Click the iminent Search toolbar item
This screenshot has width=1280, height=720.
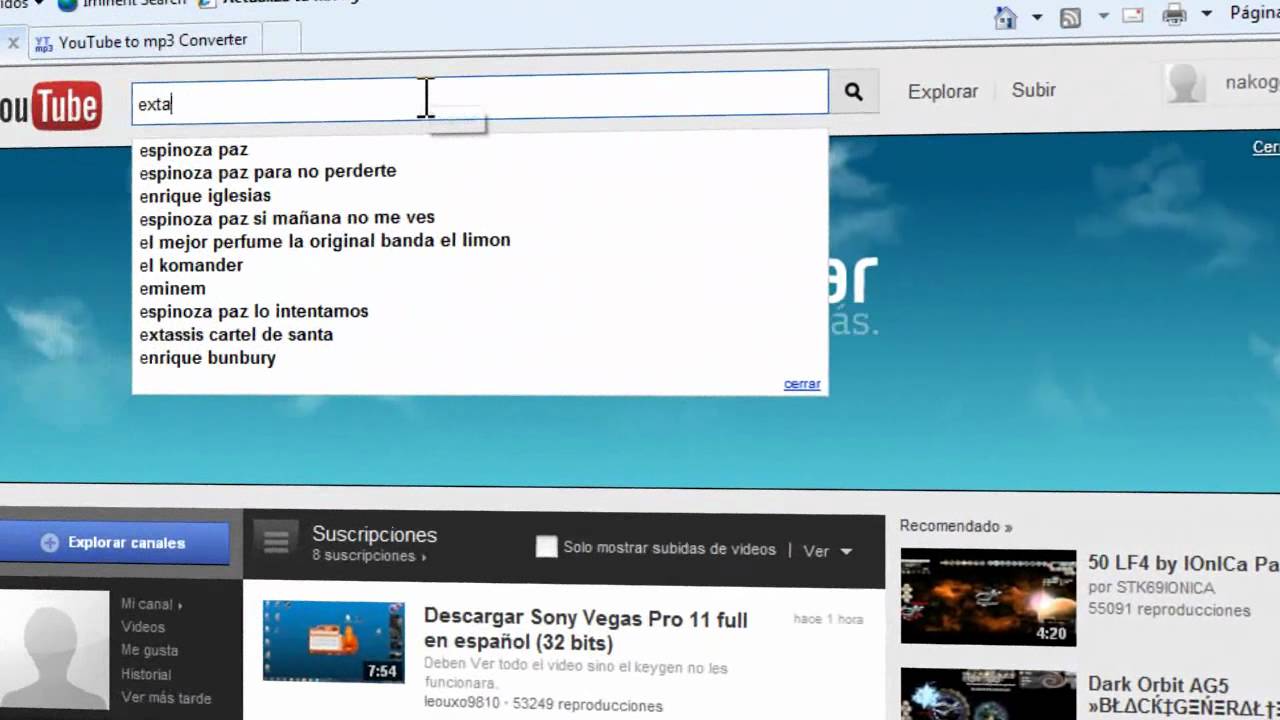coord(121,3)
